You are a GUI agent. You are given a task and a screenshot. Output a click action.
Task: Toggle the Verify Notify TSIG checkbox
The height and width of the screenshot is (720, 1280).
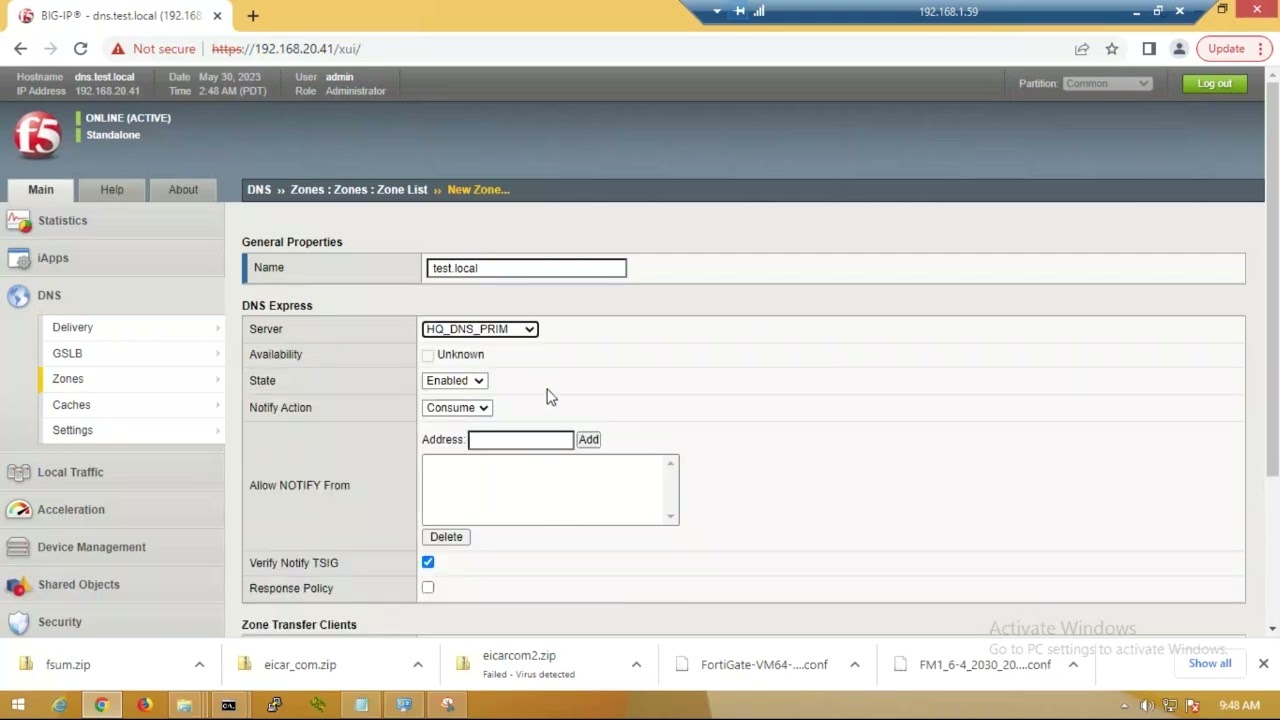coord(428,562)
